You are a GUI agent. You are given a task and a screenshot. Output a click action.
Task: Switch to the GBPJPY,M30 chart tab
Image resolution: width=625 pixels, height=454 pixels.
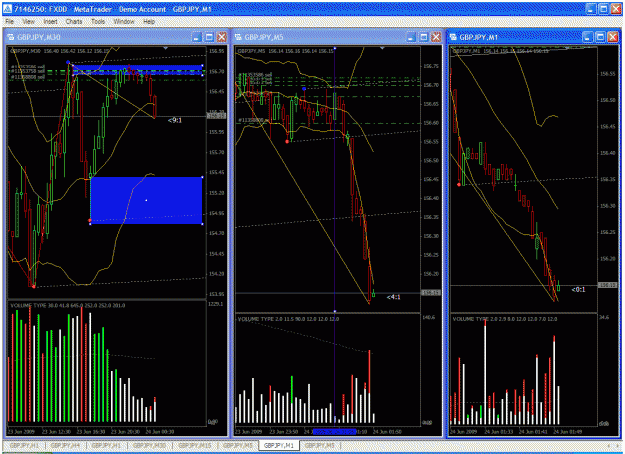tap(149, 445)
